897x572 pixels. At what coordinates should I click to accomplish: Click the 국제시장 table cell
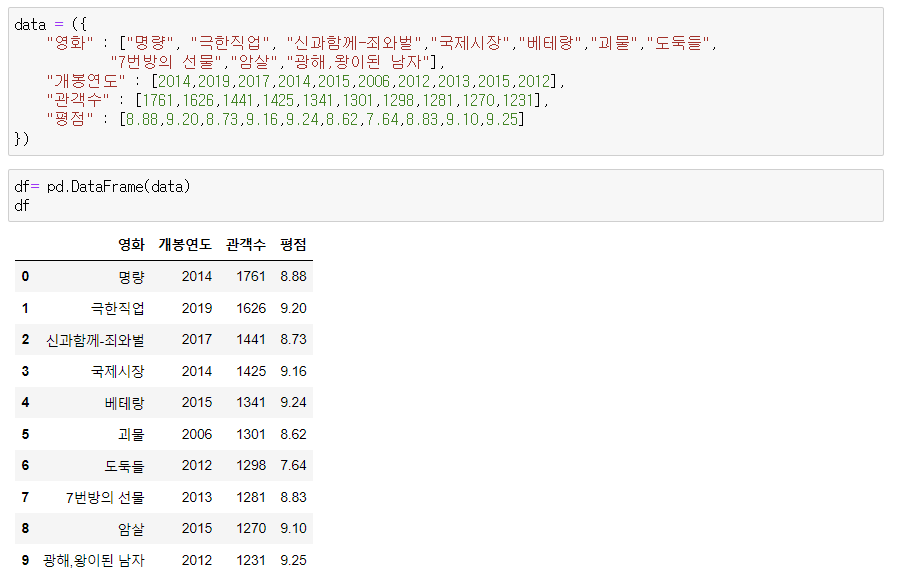(118, 371)
